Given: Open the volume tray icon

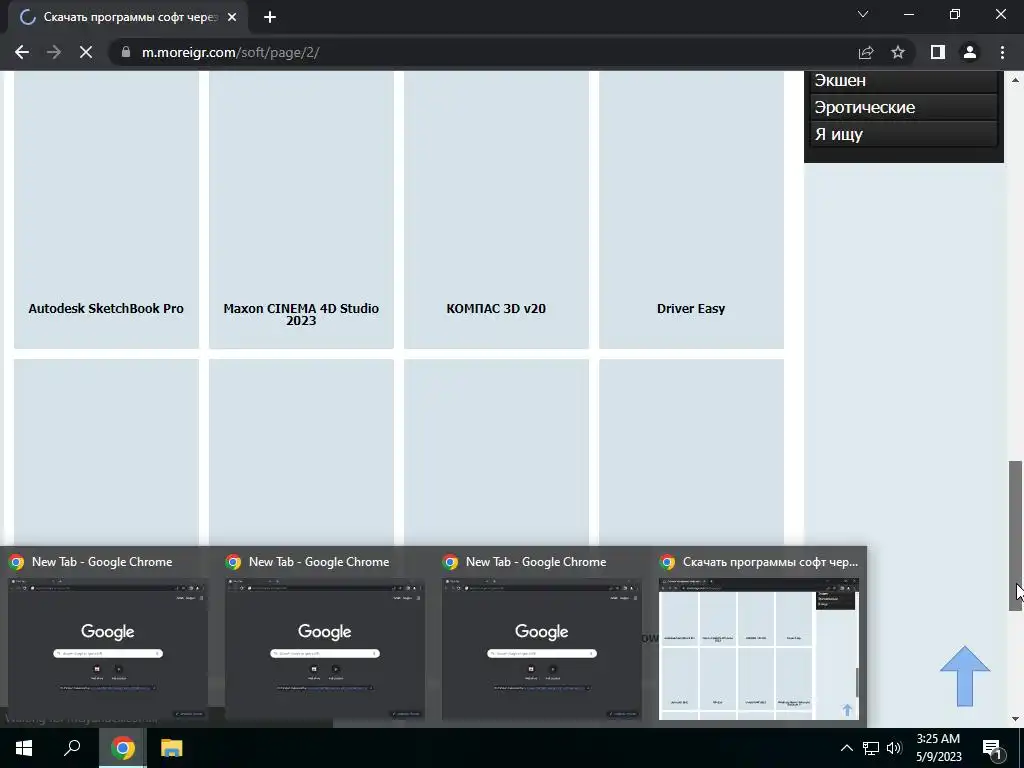Looking at the screenshot, I should [x=894, y=748].
